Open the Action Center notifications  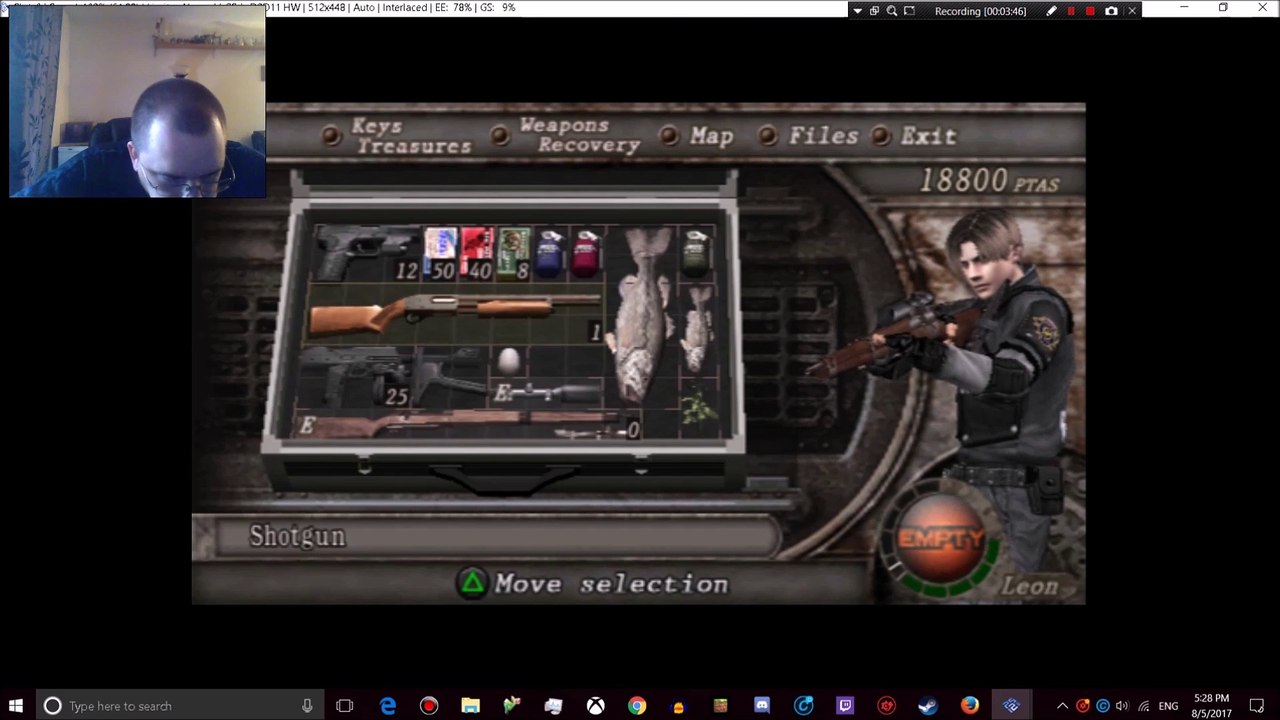(x=1258, y=706)
